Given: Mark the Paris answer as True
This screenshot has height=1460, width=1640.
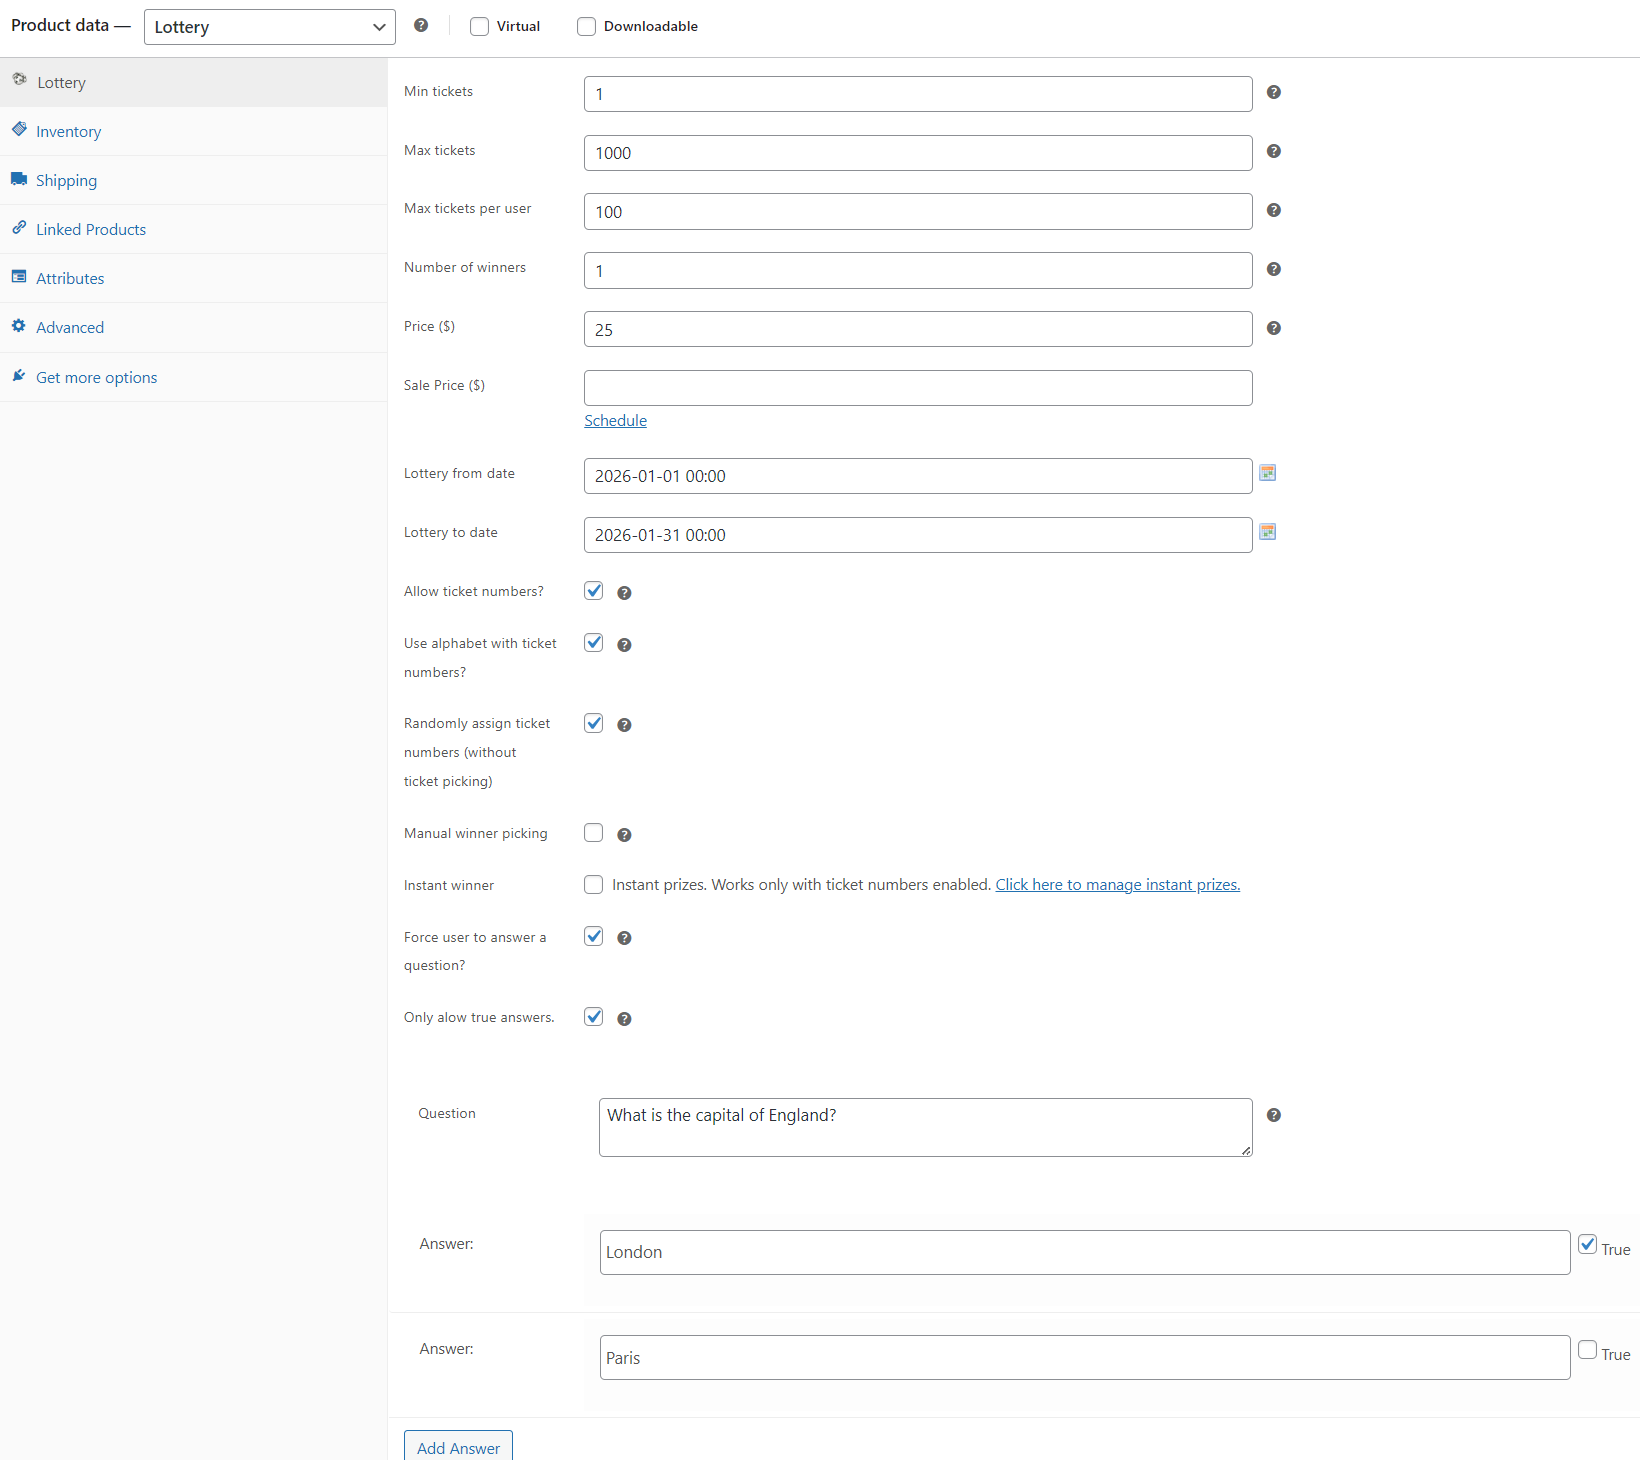Looking at the screenshot, I should click(x=1587, y=1350).
